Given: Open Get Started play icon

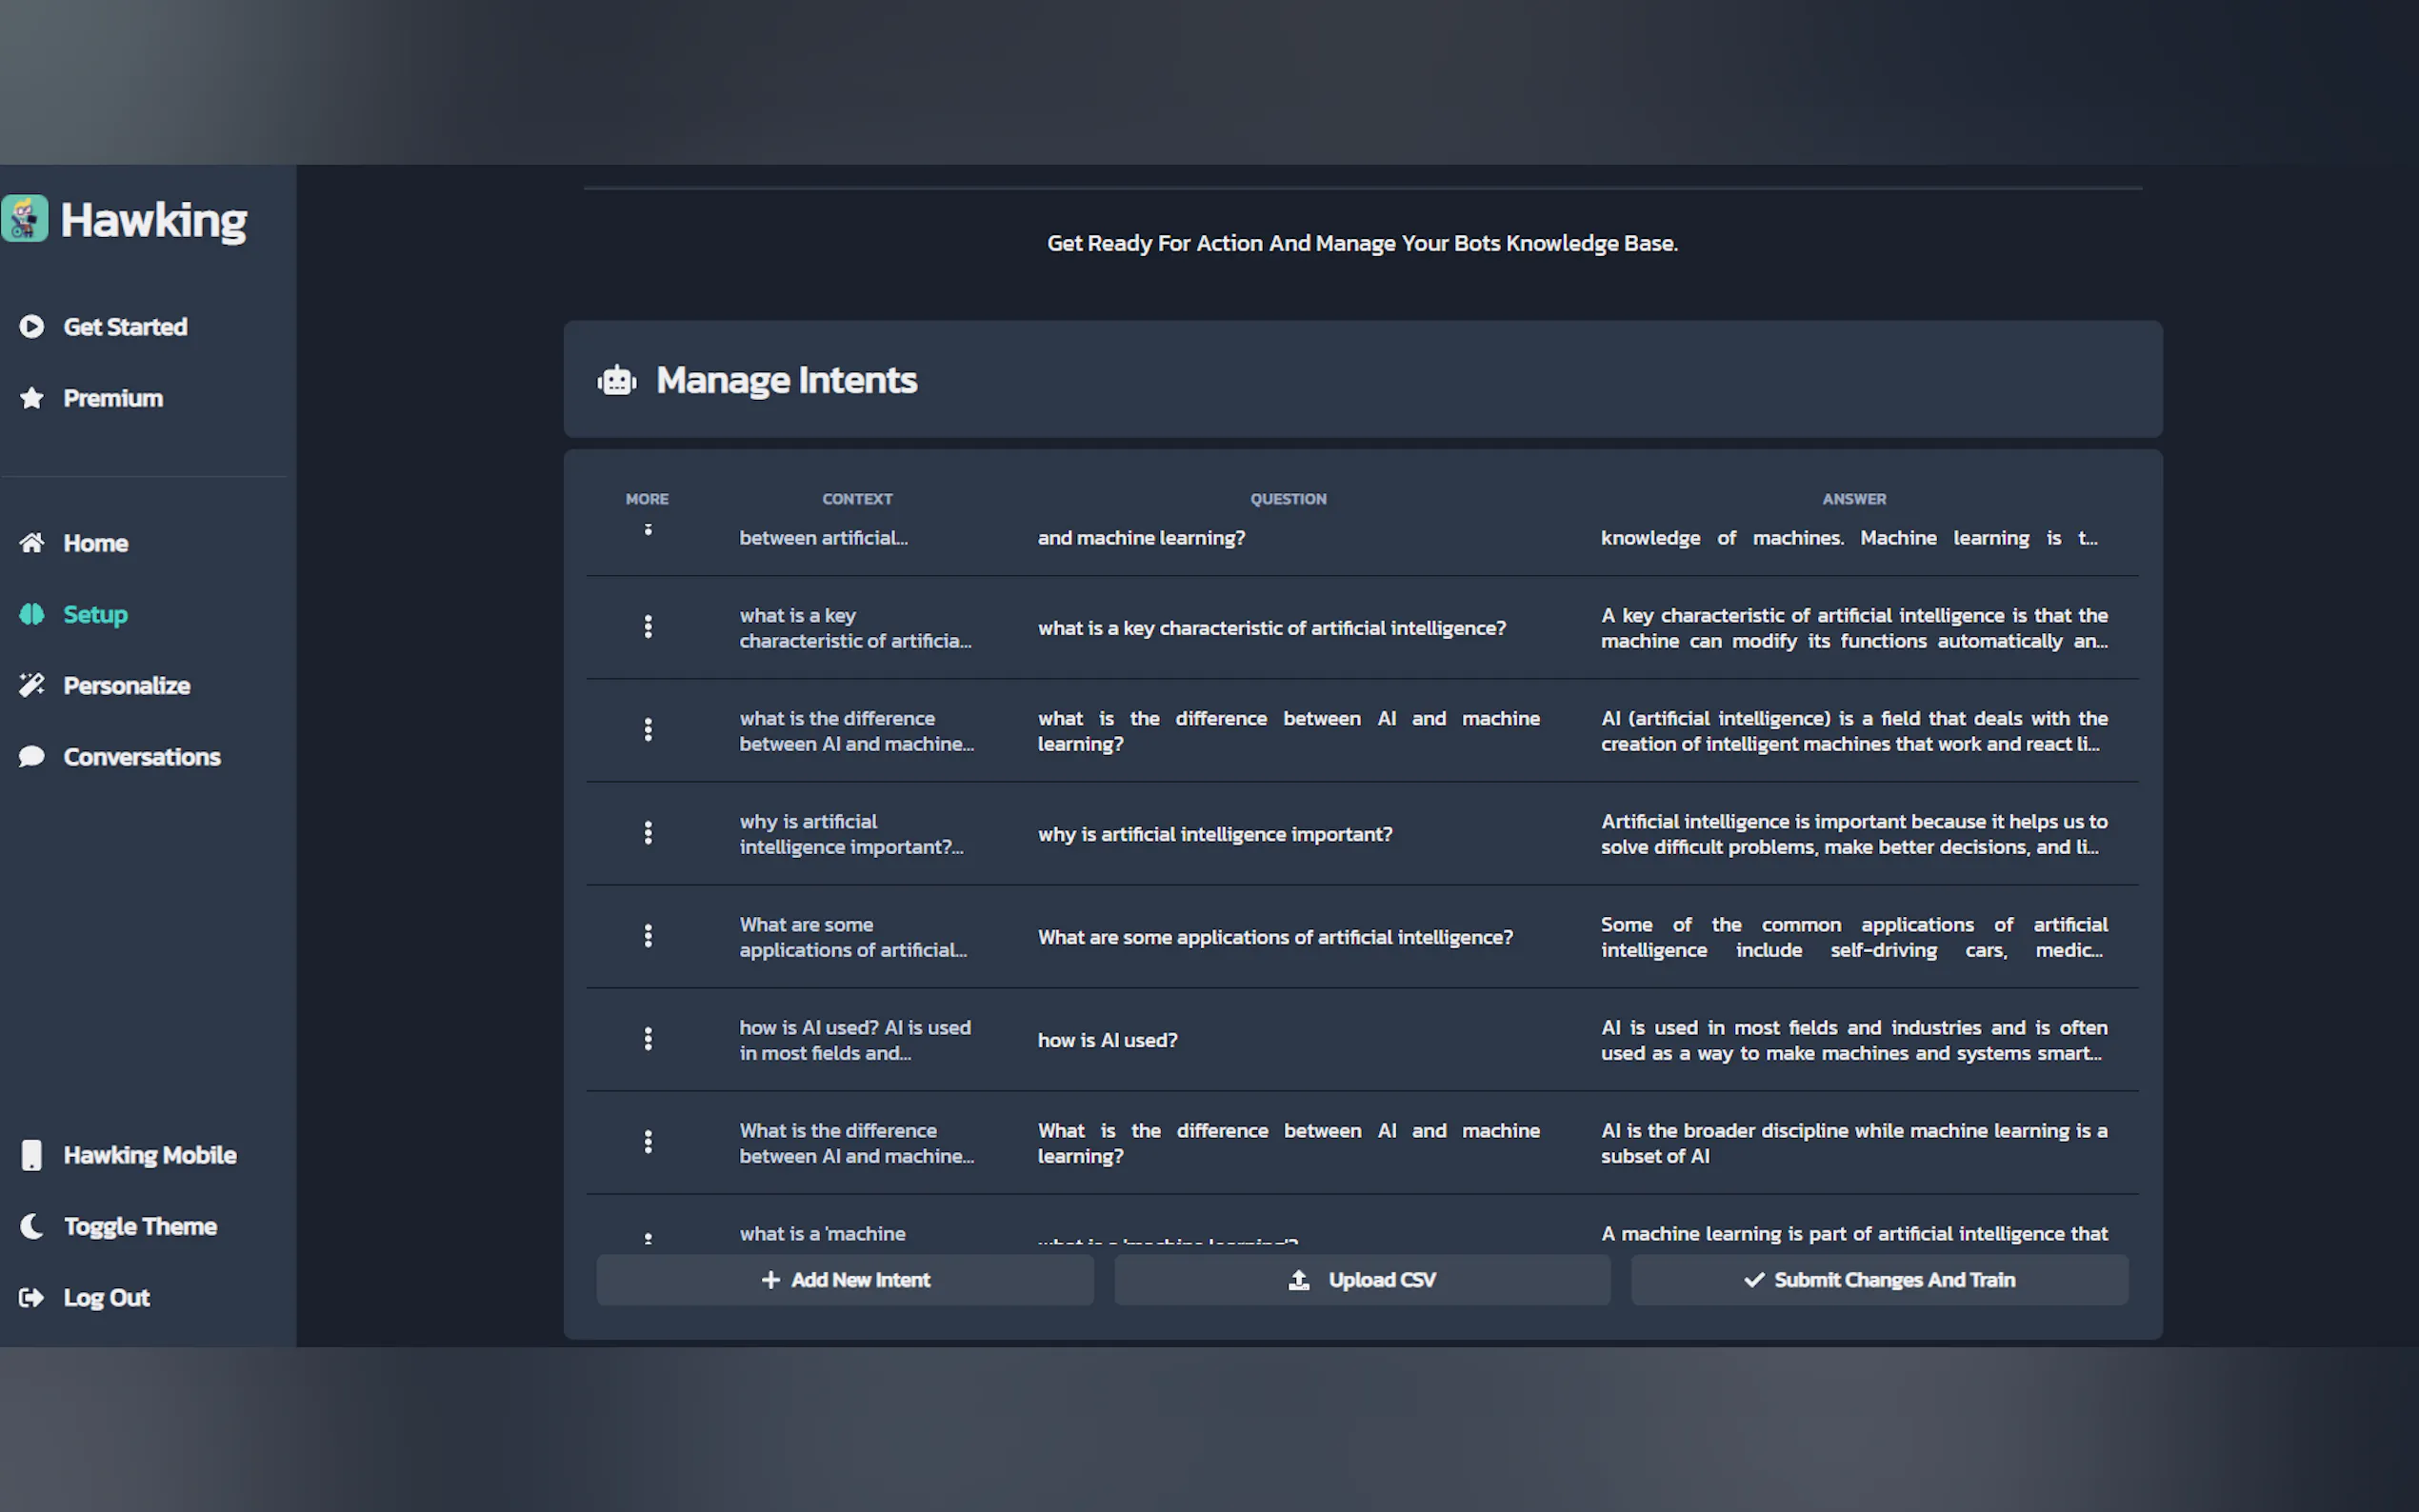Looking at the screenshot, I should [x=32, y=327].
